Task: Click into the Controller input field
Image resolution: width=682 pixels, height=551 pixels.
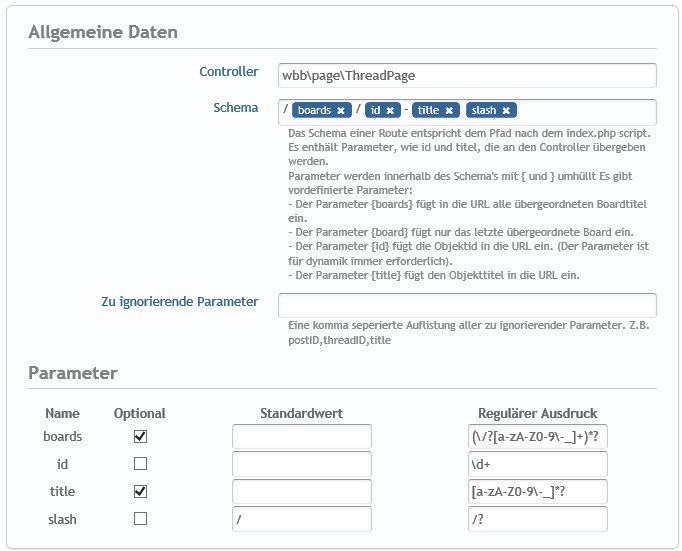Action: click(467, 76)
